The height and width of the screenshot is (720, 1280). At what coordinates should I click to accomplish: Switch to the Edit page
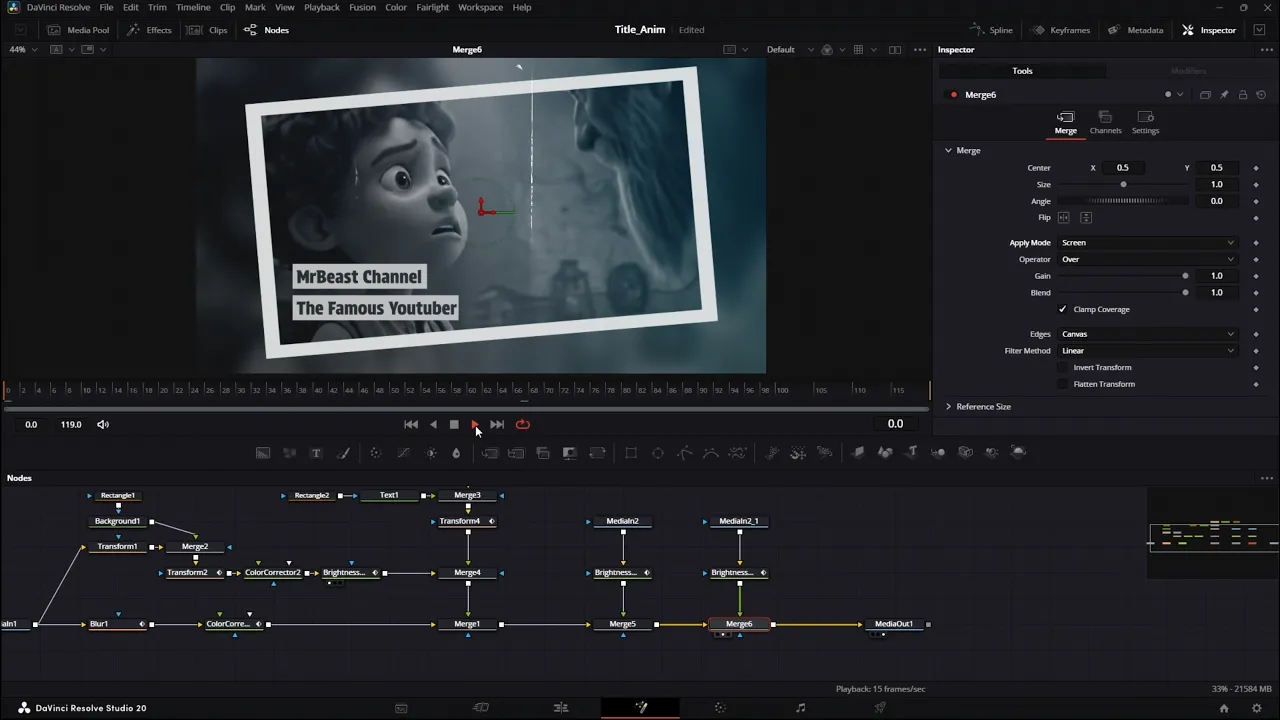click(x=561, y=708)
